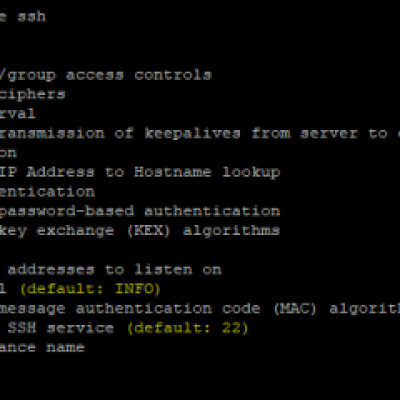Click the yellow '(default: INFO)' text
This screenshot has height=400, width=400.
90,289
